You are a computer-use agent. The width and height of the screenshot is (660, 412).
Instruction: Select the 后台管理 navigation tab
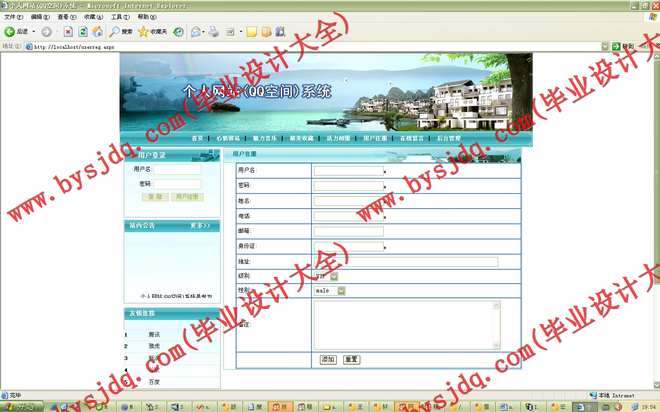pyautogui.click(x=446, y=138)
